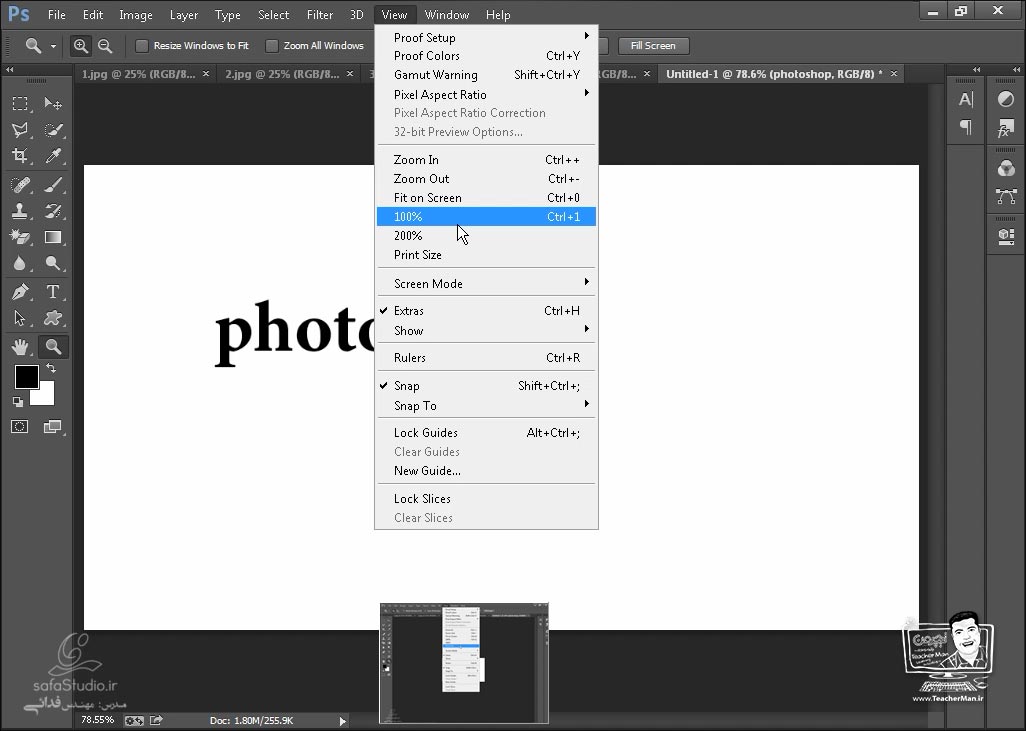This screenshot has width=1026, height=731.
Task: Open the Paths panel icon
Action: 1006,196
